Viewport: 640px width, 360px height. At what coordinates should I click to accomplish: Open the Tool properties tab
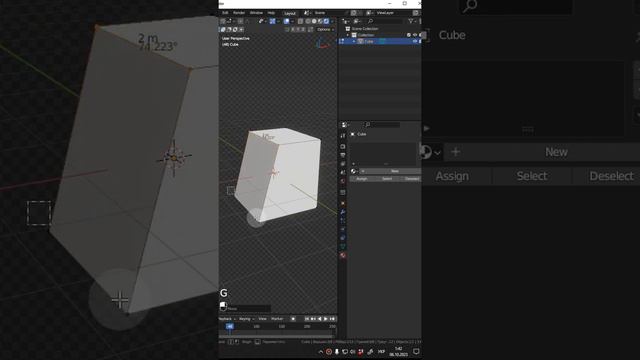coord(343,136)
